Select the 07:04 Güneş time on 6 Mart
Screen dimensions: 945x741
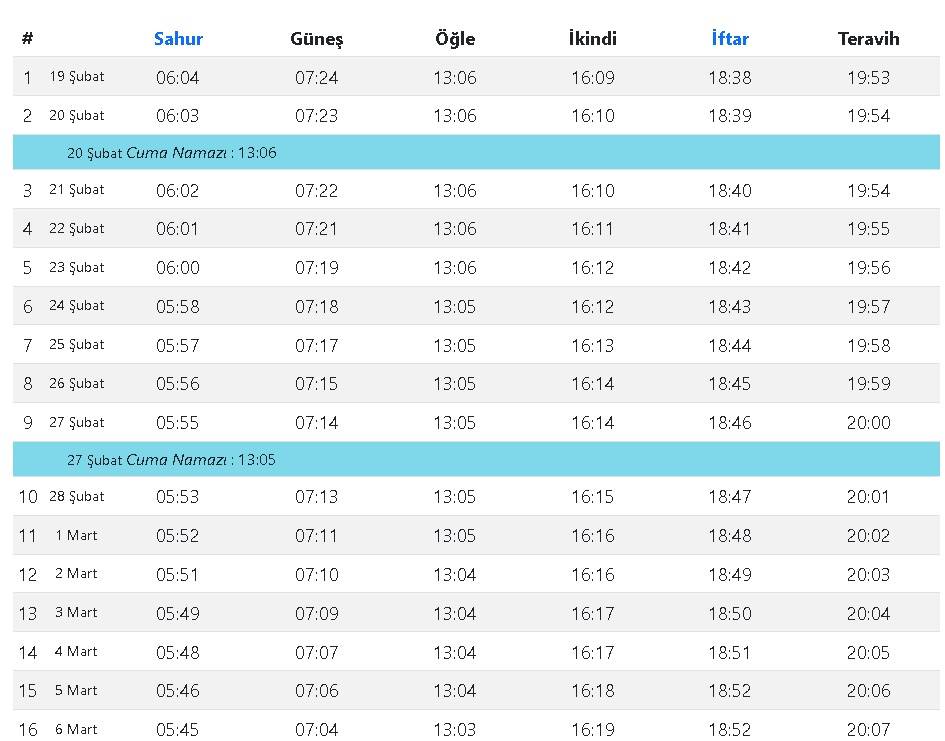(x=316, y=729)
